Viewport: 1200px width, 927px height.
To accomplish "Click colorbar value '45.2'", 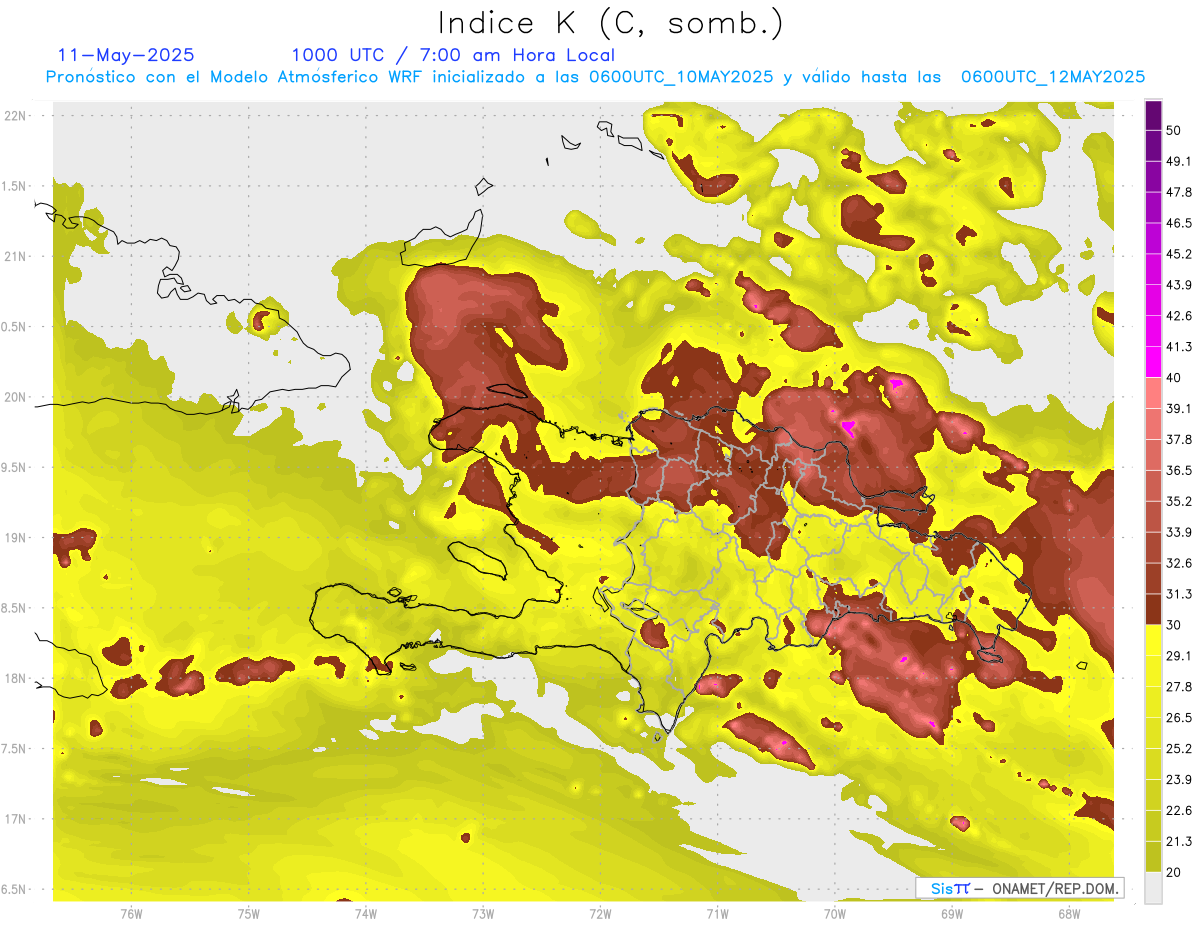I will (x=1179, y=254).
